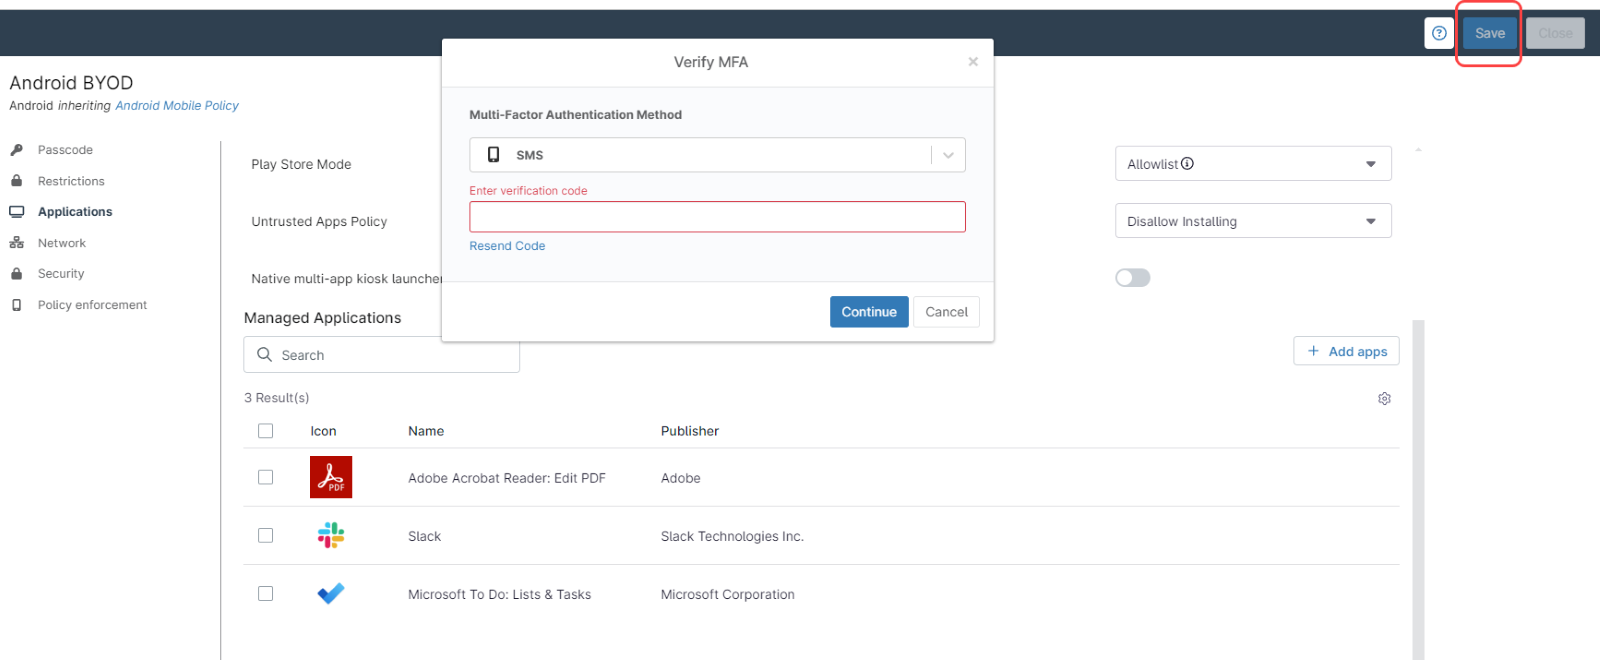Click the Adobe publisher cell
The image size is (1600, 660).
tap(681, 478)
